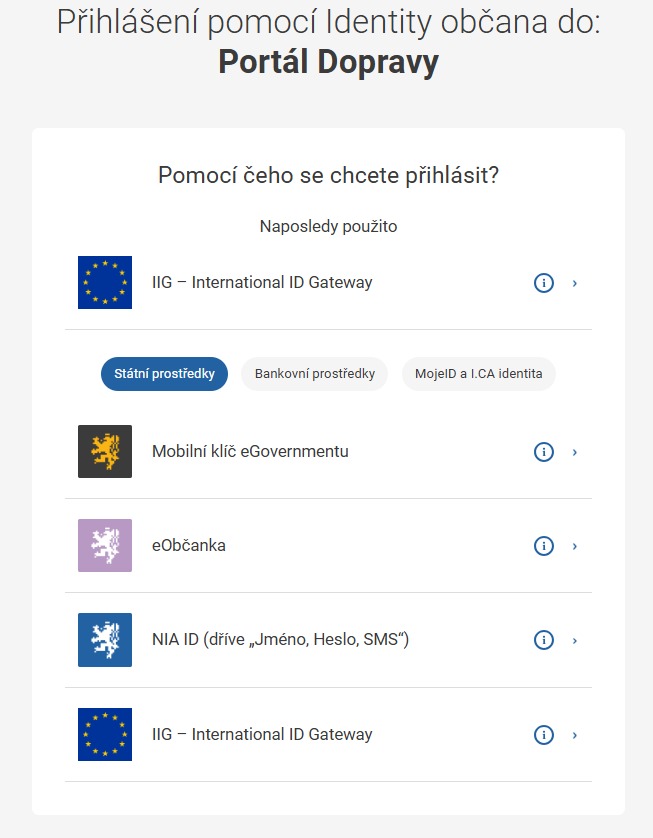
Task: Click the Mobilní klíč eGovernmentu lion icon
Action: 105,452
